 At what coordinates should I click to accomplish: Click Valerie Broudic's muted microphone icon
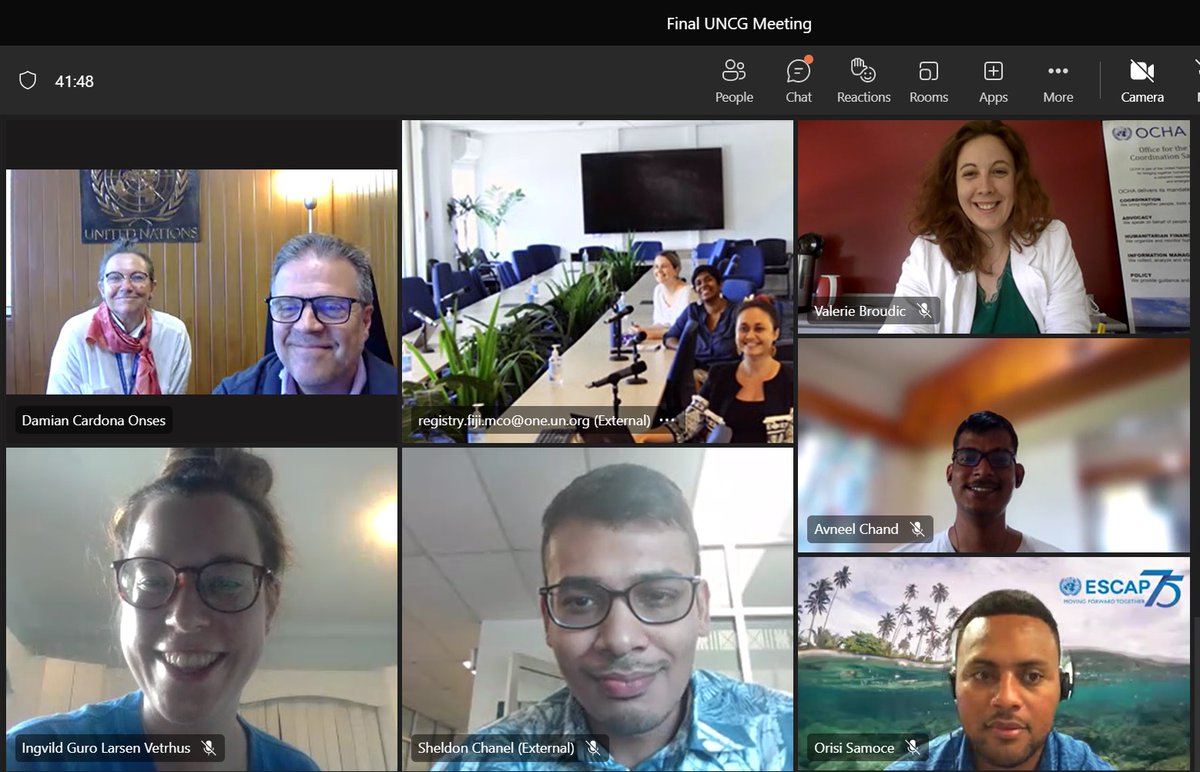coord(925,311)
